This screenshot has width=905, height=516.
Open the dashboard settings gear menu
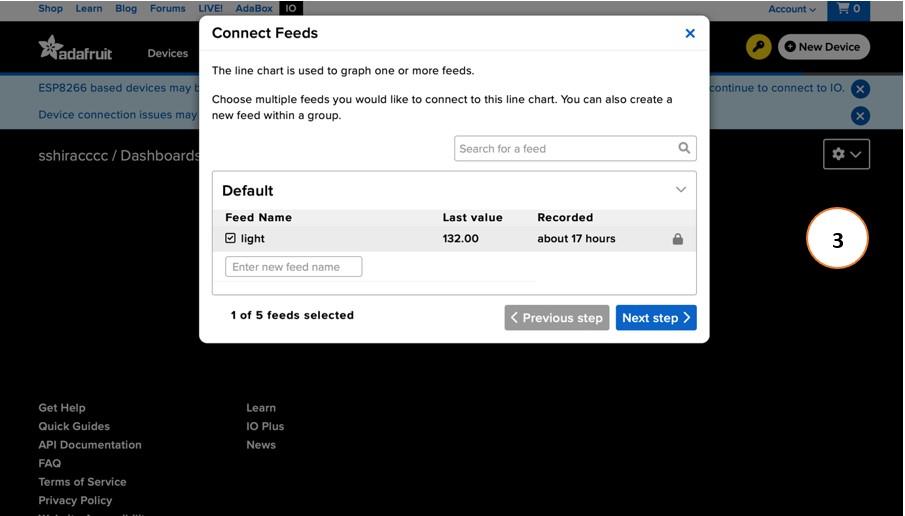point(846,154)
